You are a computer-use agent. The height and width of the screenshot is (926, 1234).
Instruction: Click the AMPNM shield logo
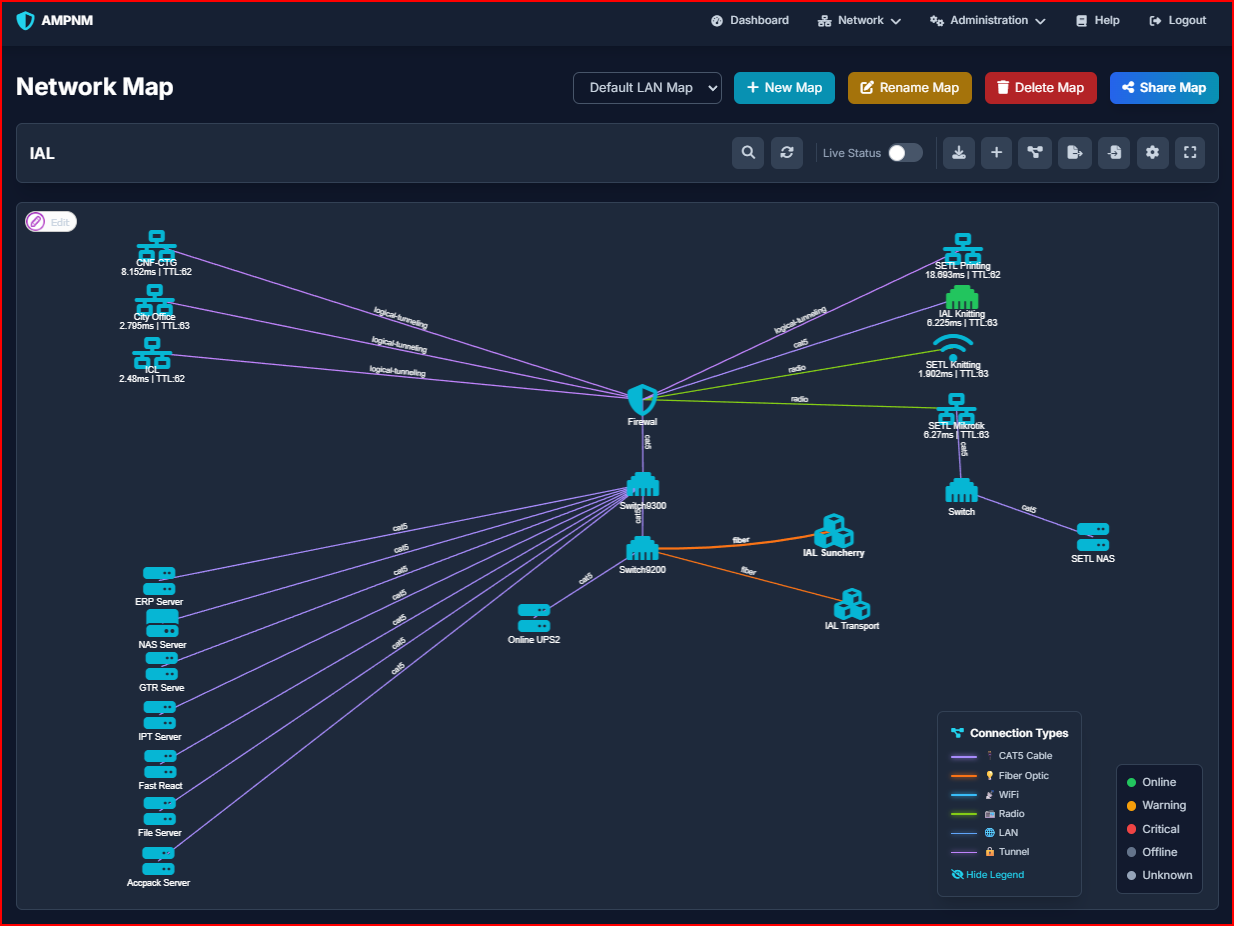tap(26, 20)
